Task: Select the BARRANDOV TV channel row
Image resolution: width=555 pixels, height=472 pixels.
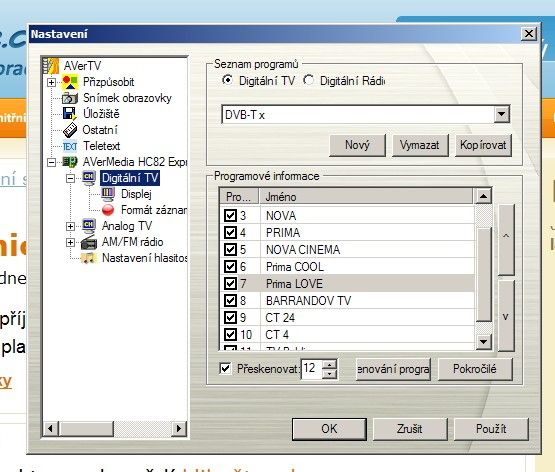Action: 348,300
